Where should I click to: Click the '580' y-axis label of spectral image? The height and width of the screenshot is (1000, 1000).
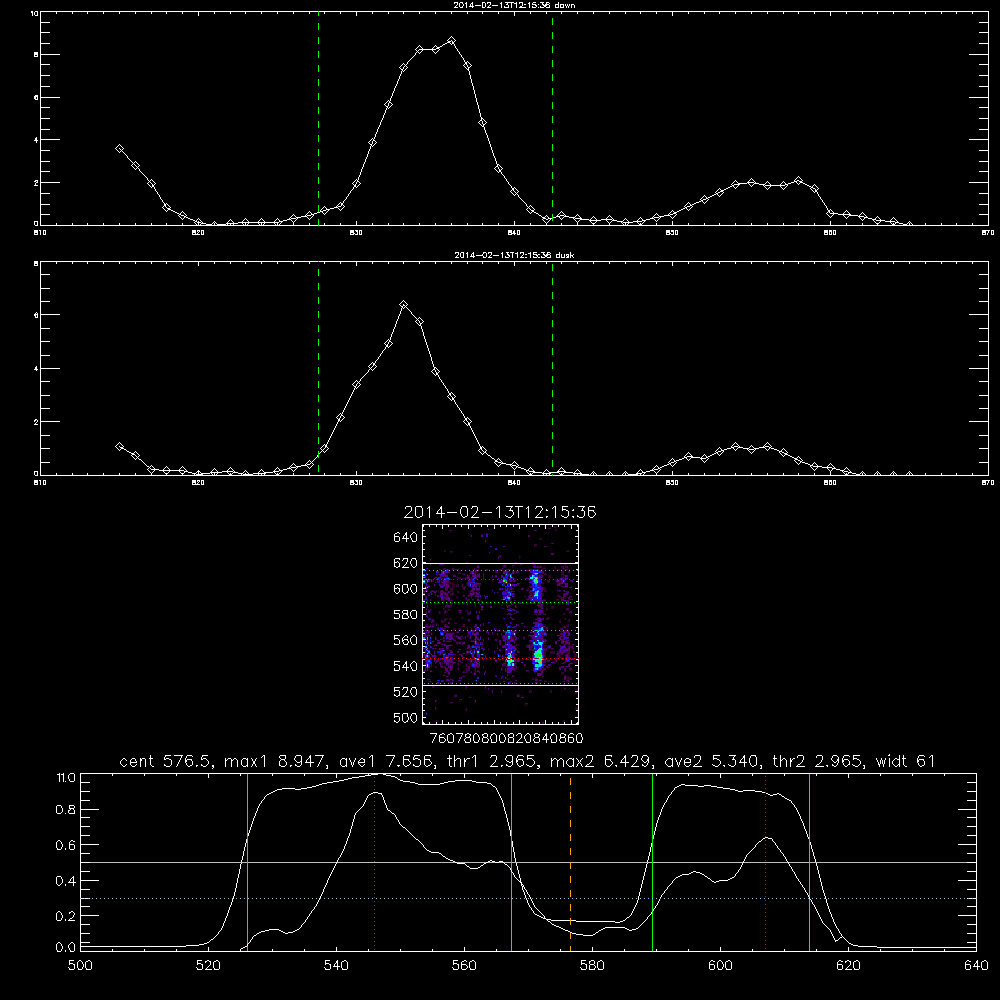(x=406, y=615)
